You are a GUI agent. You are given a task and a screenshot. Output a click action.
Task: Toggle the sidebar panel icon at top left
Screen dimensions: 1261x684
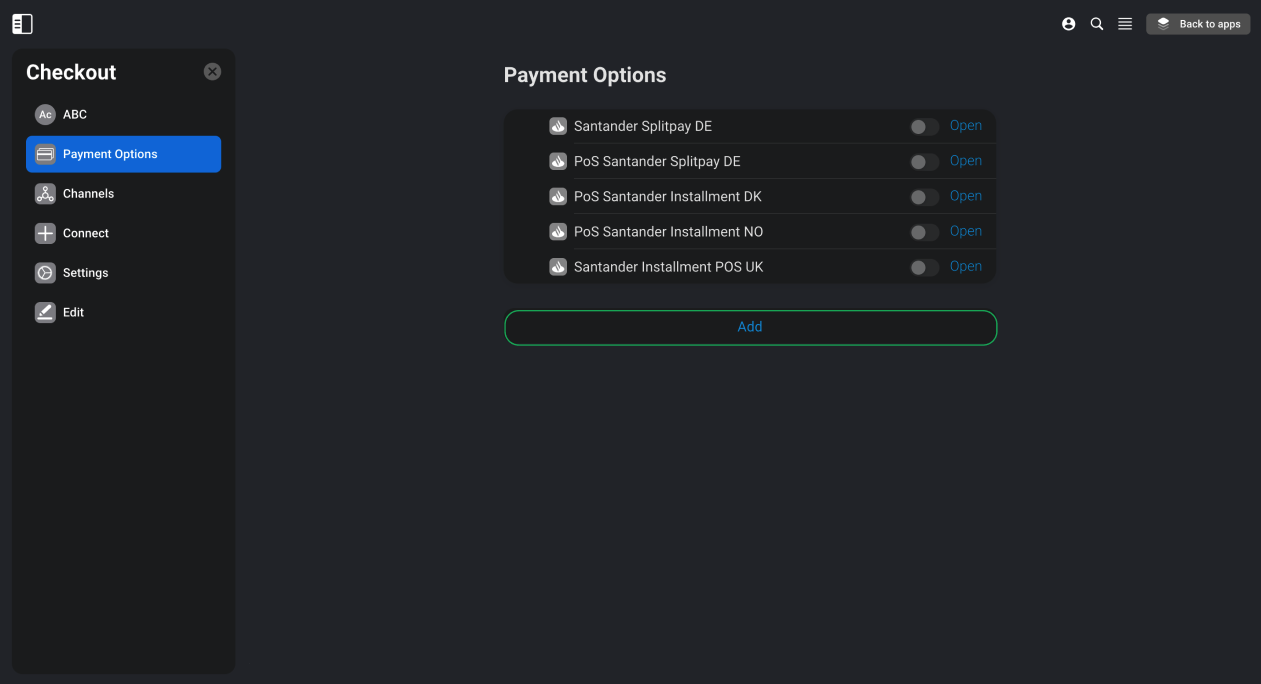click(22, 24)
